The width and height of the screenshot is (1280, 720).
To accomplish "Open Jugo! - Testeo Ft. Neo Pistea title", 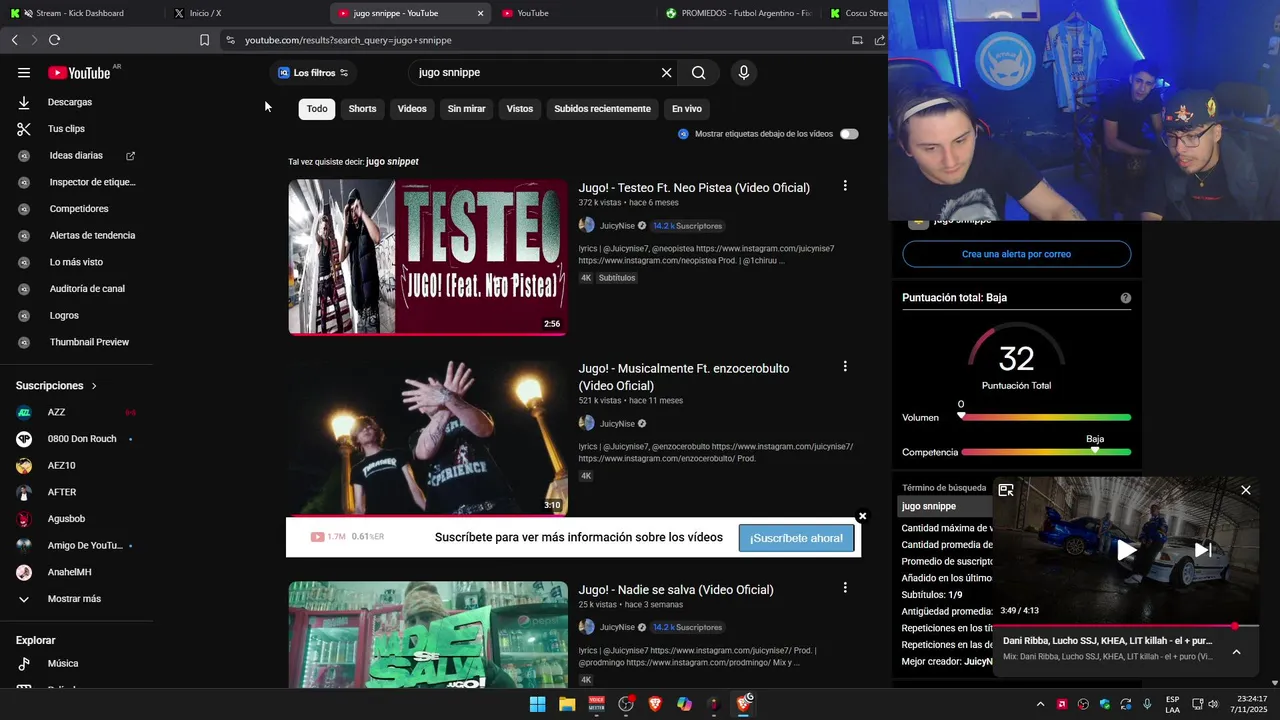I will point(694,188).
